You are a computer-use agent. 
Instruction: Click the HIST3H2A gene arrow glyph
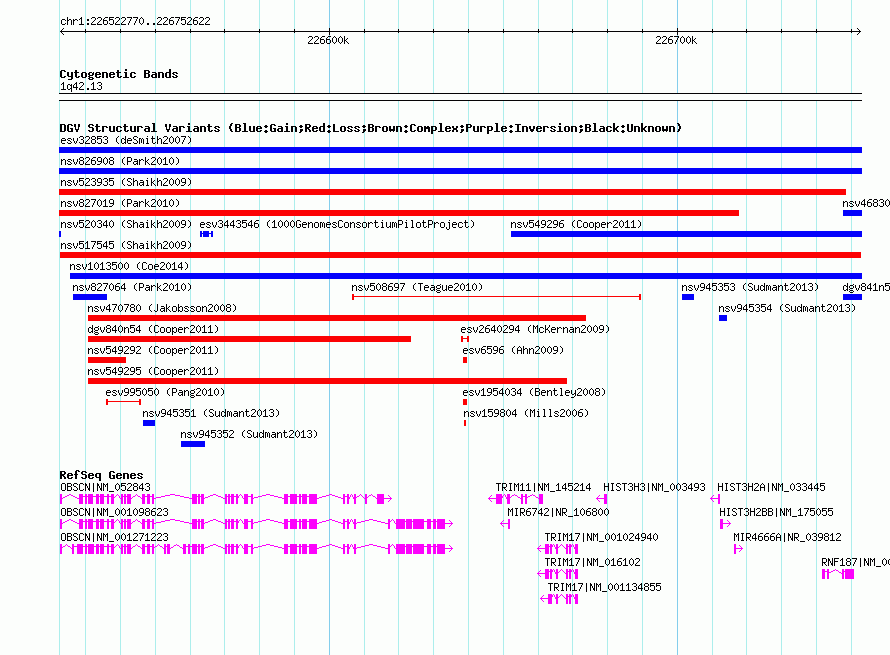pyautogui.click(x=715, y=499)
